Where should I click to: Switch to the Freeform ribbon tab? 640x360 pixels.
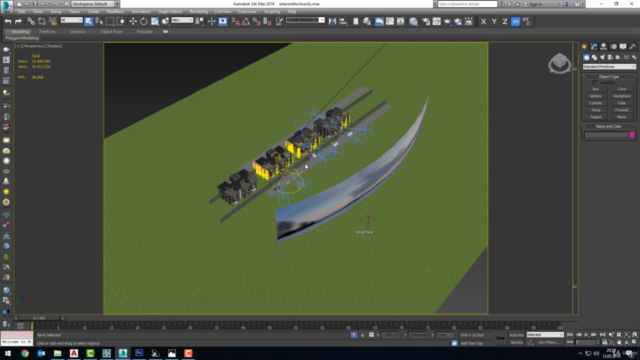(x=47, y=31)
